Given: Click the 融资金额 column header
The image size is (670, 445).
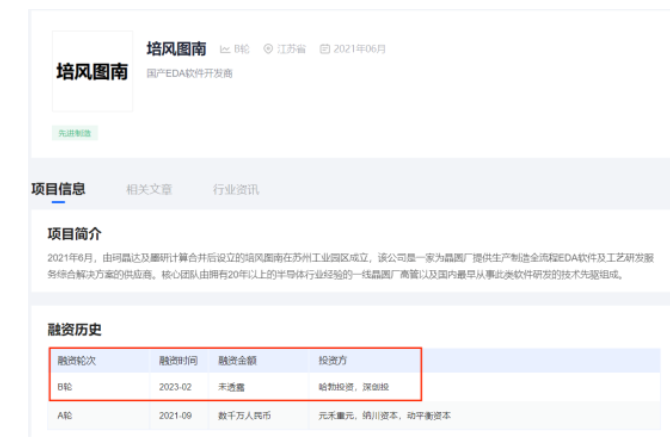Looking at the screenshot, I should click(x=238, y=360).
